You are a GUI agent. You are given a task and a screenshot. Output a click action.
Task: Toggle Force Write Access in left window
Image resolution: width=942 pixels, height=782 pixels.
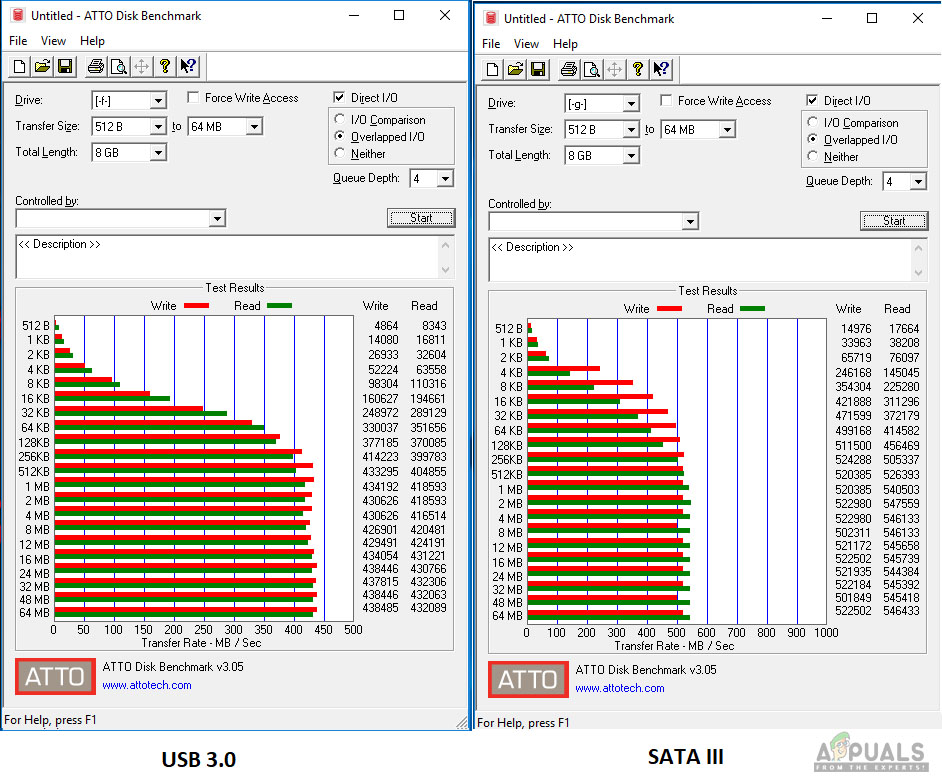pyautogui.click(x=193, y=97)
